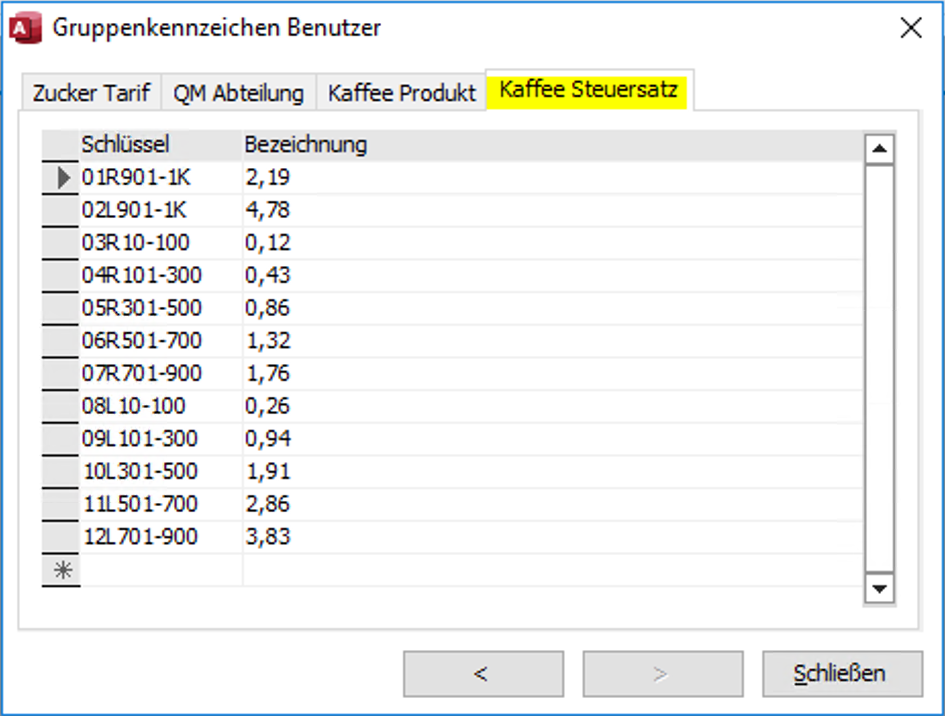Open the QM Abteilung tab
The height and width of the screenshot is (716, 945).
[x=239, y=93]
